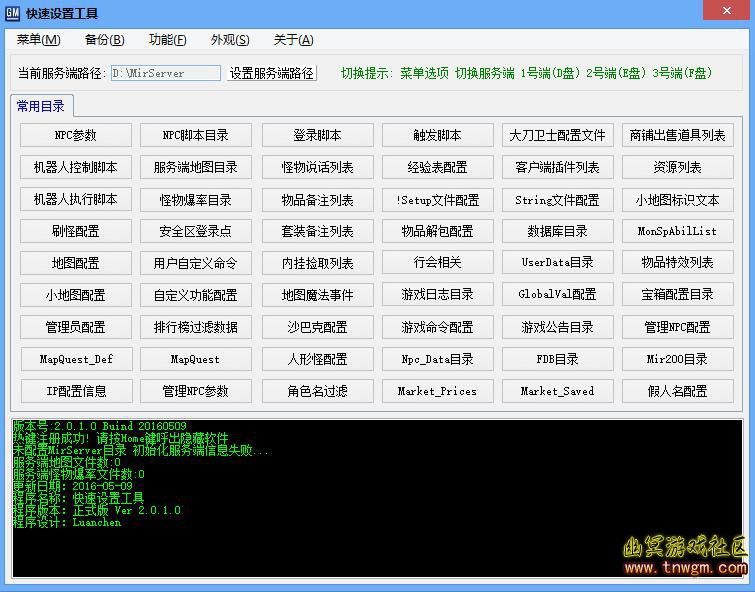Open 大刀卫士配置文件
This screenshot has height=592, width=755.
[558, 135]
